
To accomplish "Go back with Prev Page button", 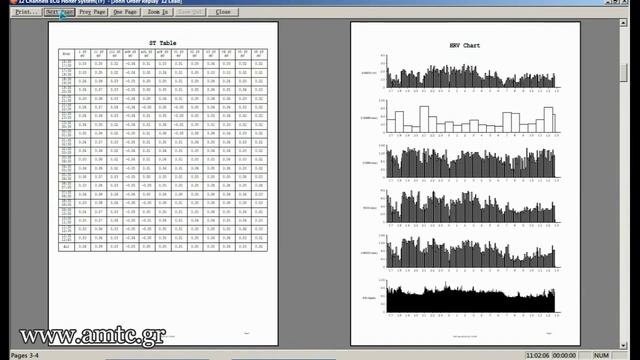I will [92, 12].
